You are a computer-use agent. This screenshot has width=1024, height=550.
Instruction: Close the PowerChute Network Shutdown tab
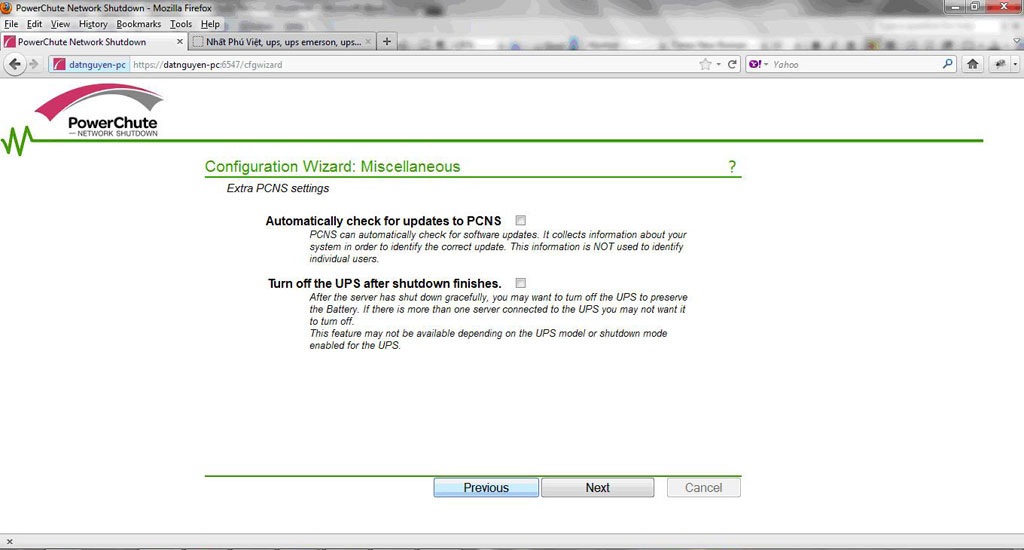click(180, 41)
